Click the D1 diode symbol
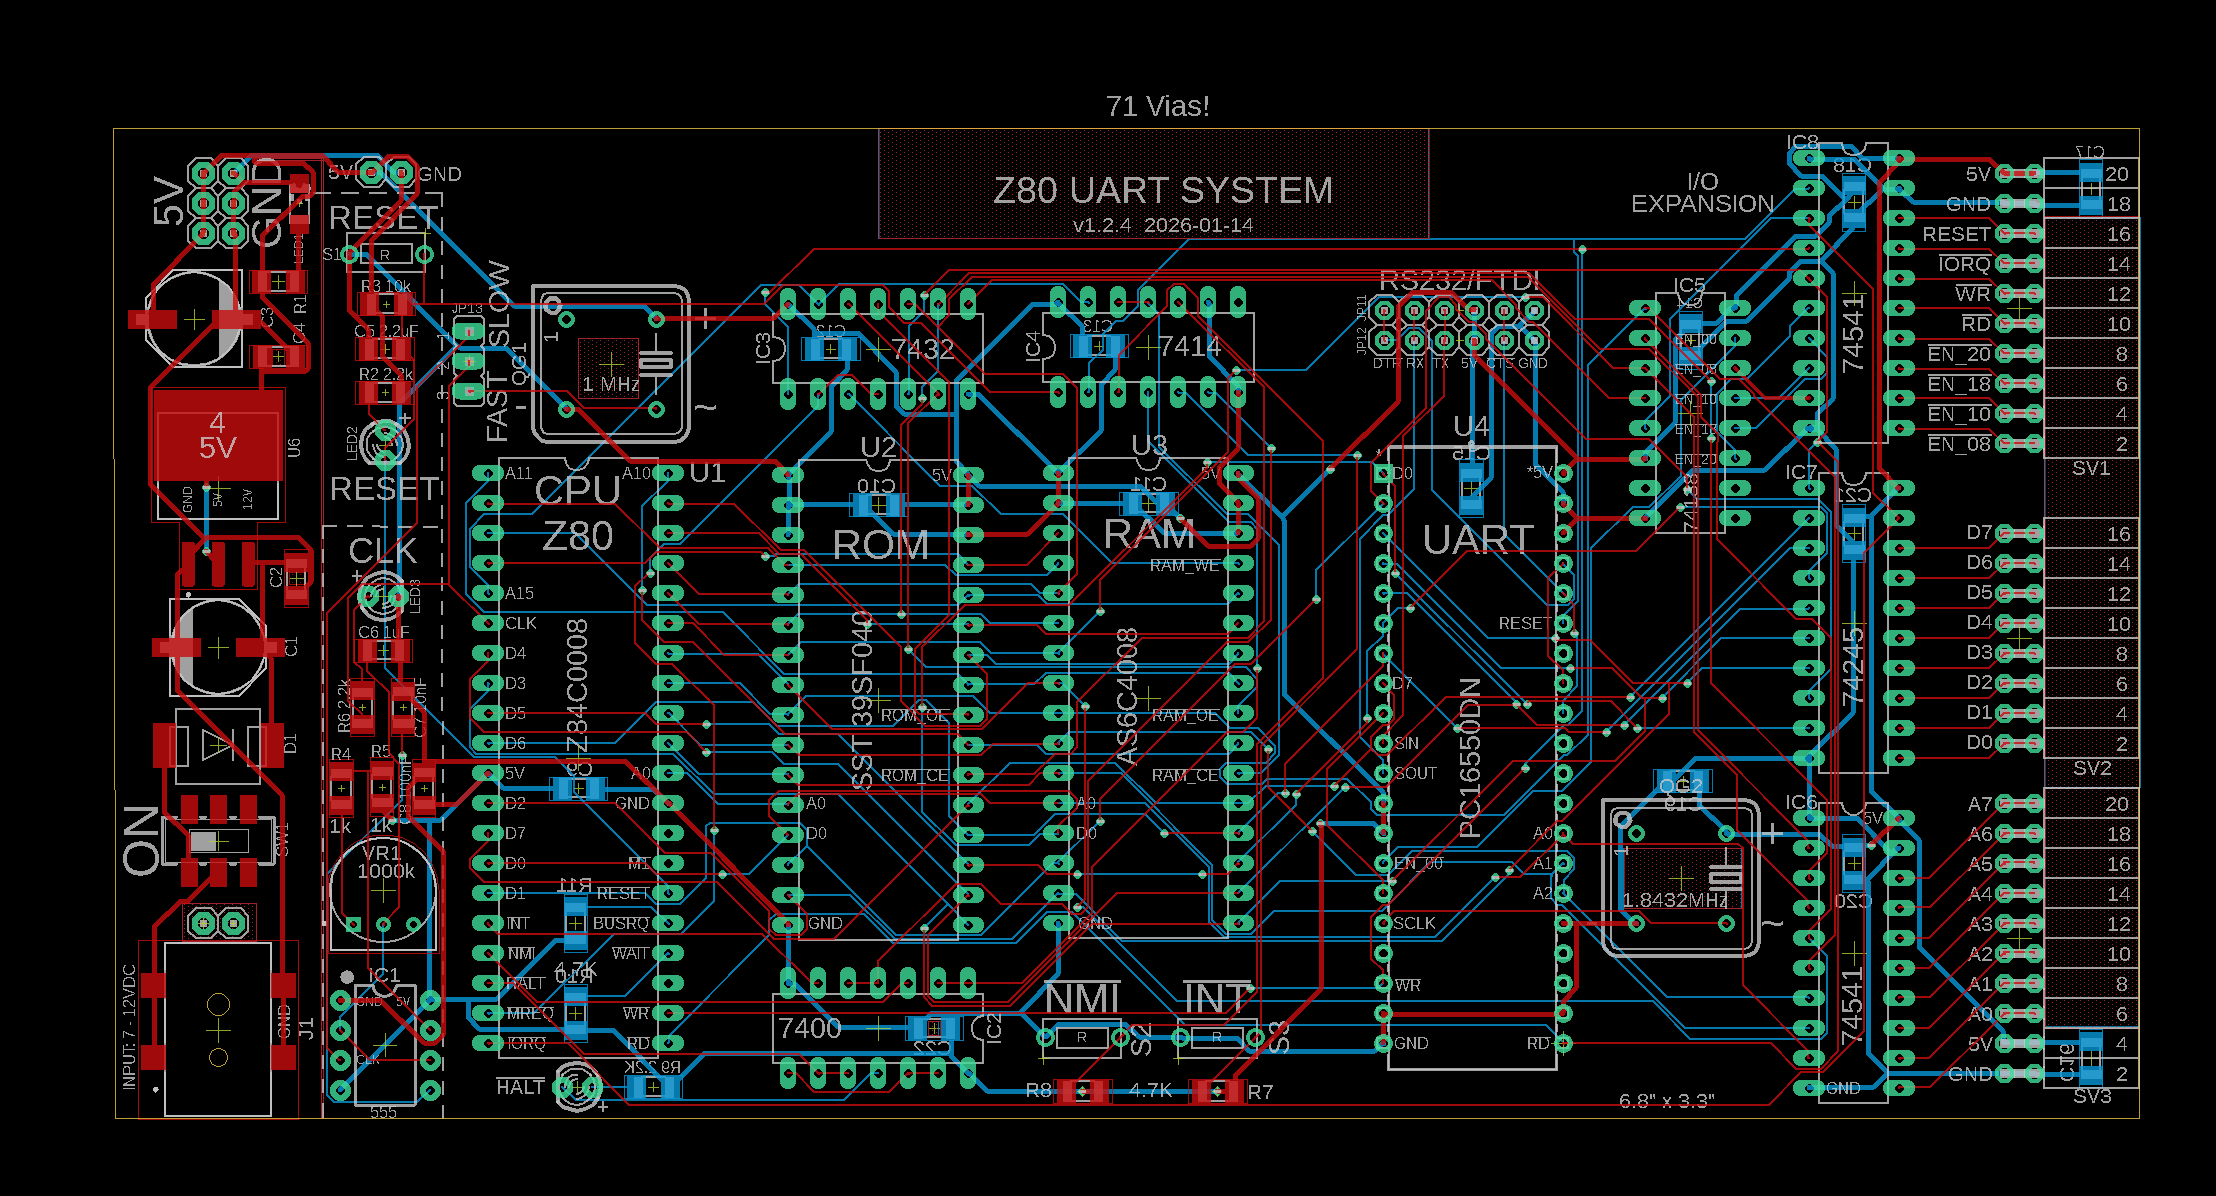 pos(218,745)
